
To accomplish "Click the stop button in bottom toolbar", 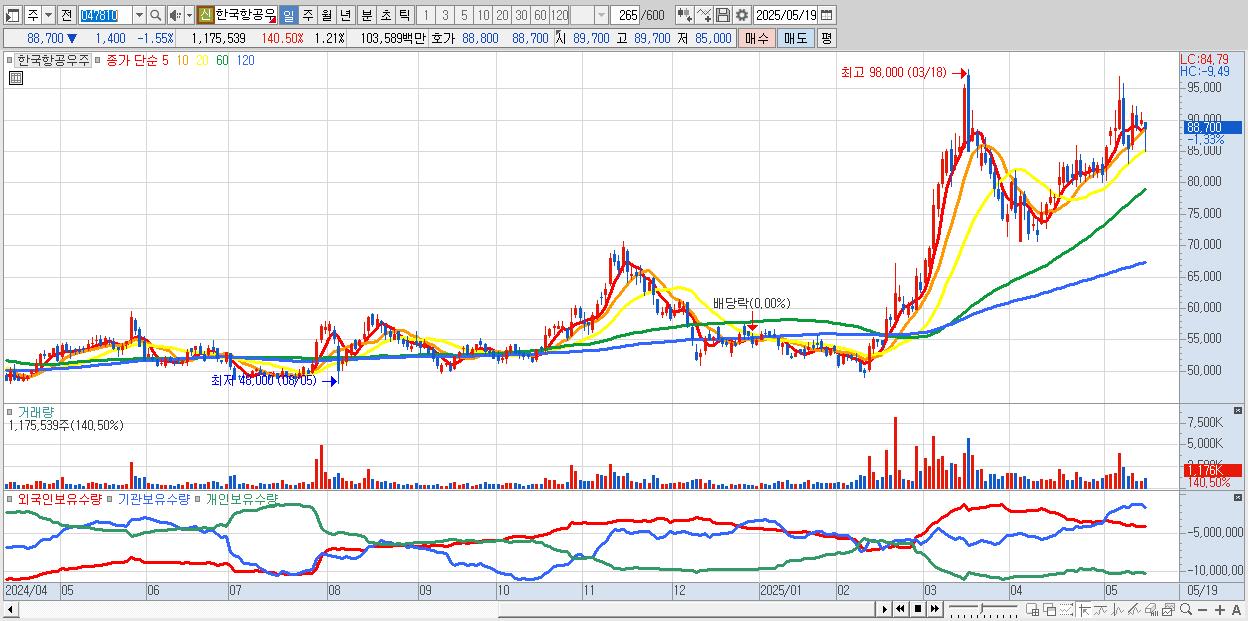I will [x=918, y=609].
